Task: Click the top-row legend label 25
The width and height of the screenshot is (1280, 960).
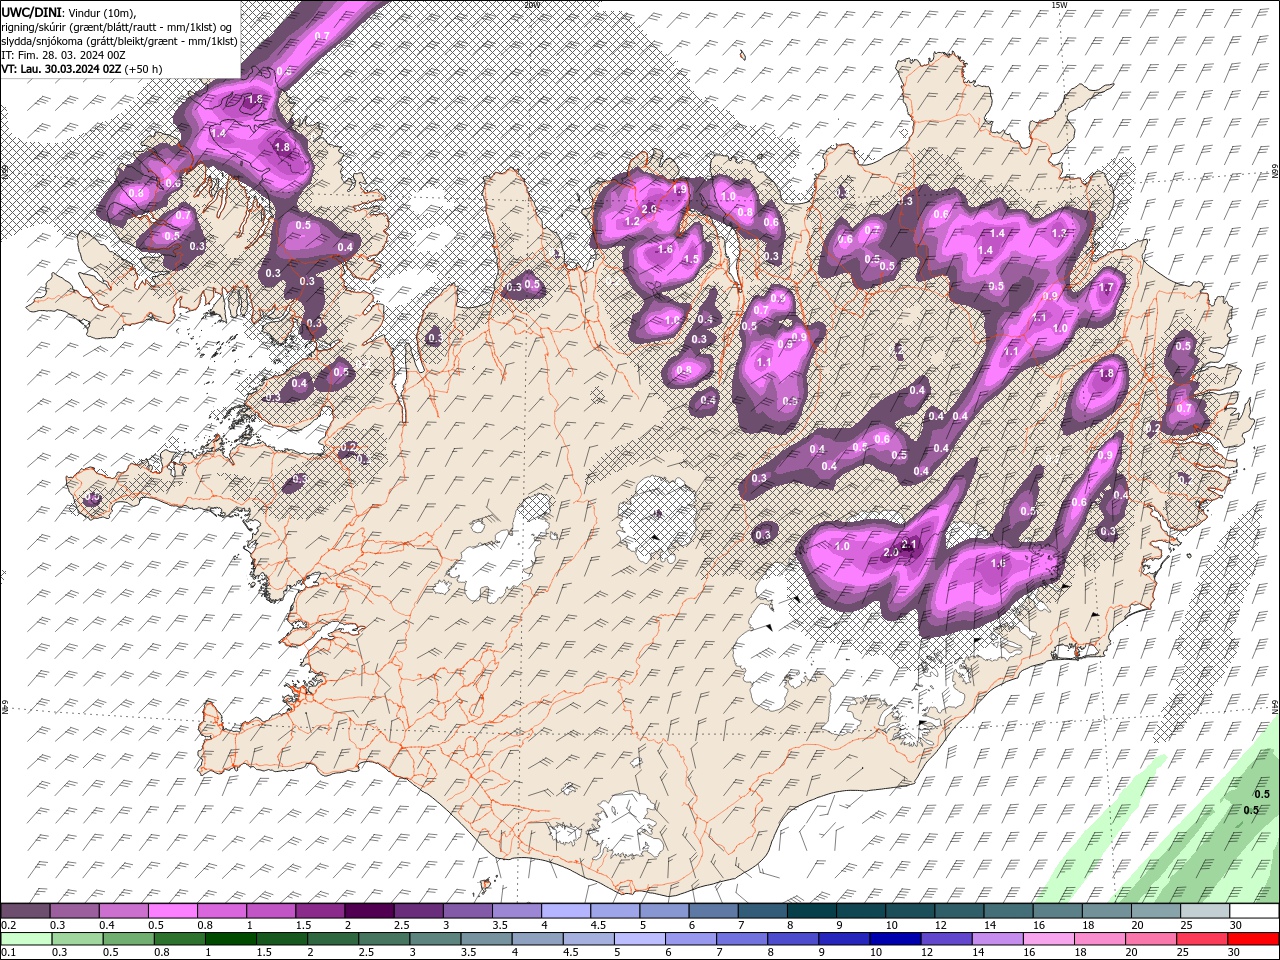Action: (1185, 925)
